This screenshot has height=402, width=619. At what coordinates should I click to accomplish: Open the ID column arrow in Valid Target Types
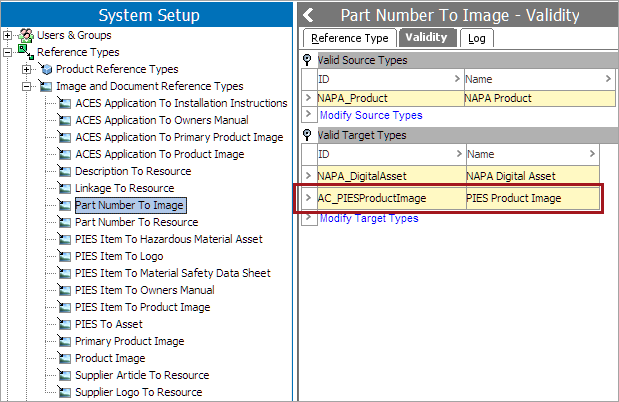tap(459, 154)
